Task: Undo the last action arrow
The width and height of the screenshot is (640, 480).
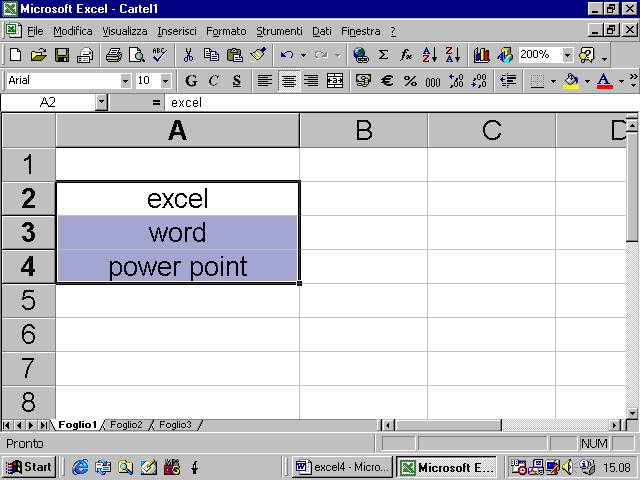Action: click(287, 55)
